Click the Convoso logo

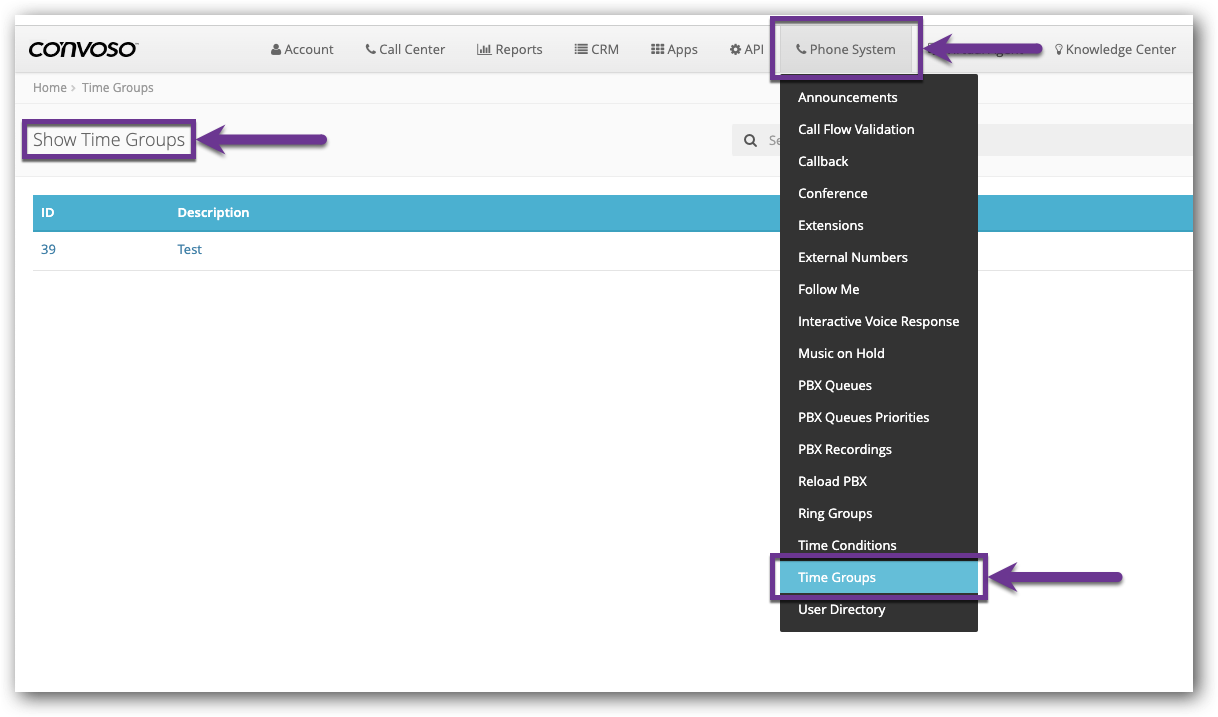83,49
